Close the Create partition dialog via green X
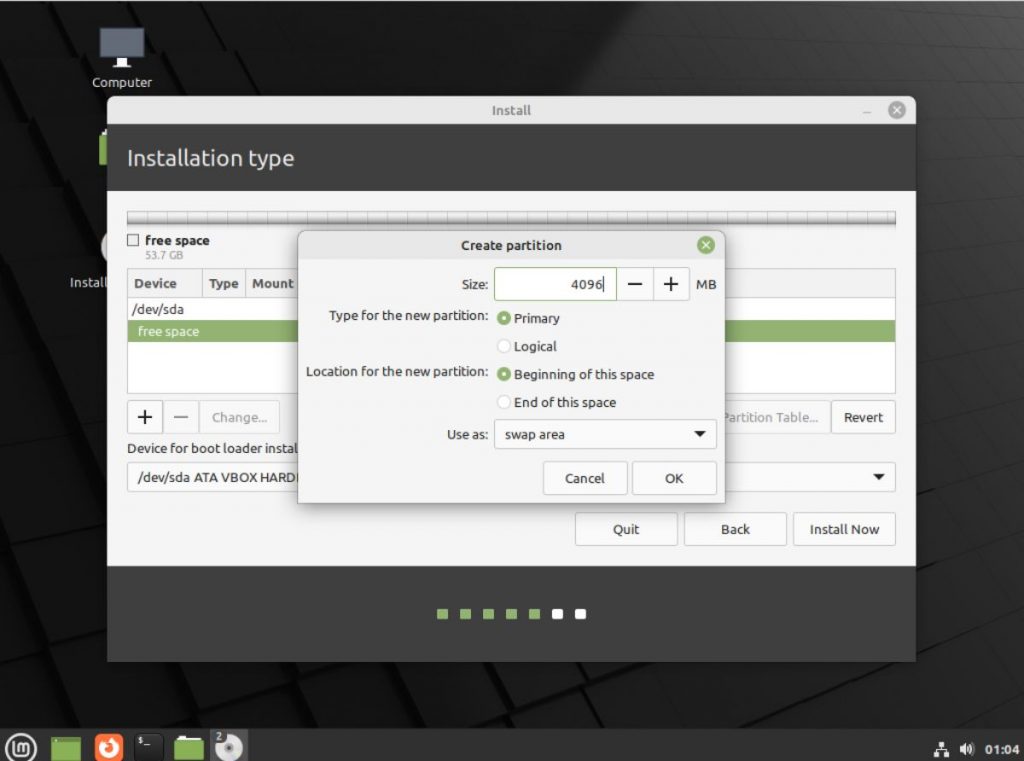The height and width of the screenshot is (761, 1024). coord(705,245)
